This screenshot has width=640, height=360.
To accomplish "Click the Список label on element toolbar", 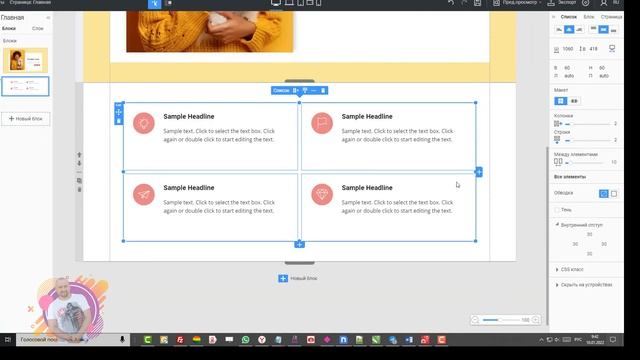I will tap(281, 91).
